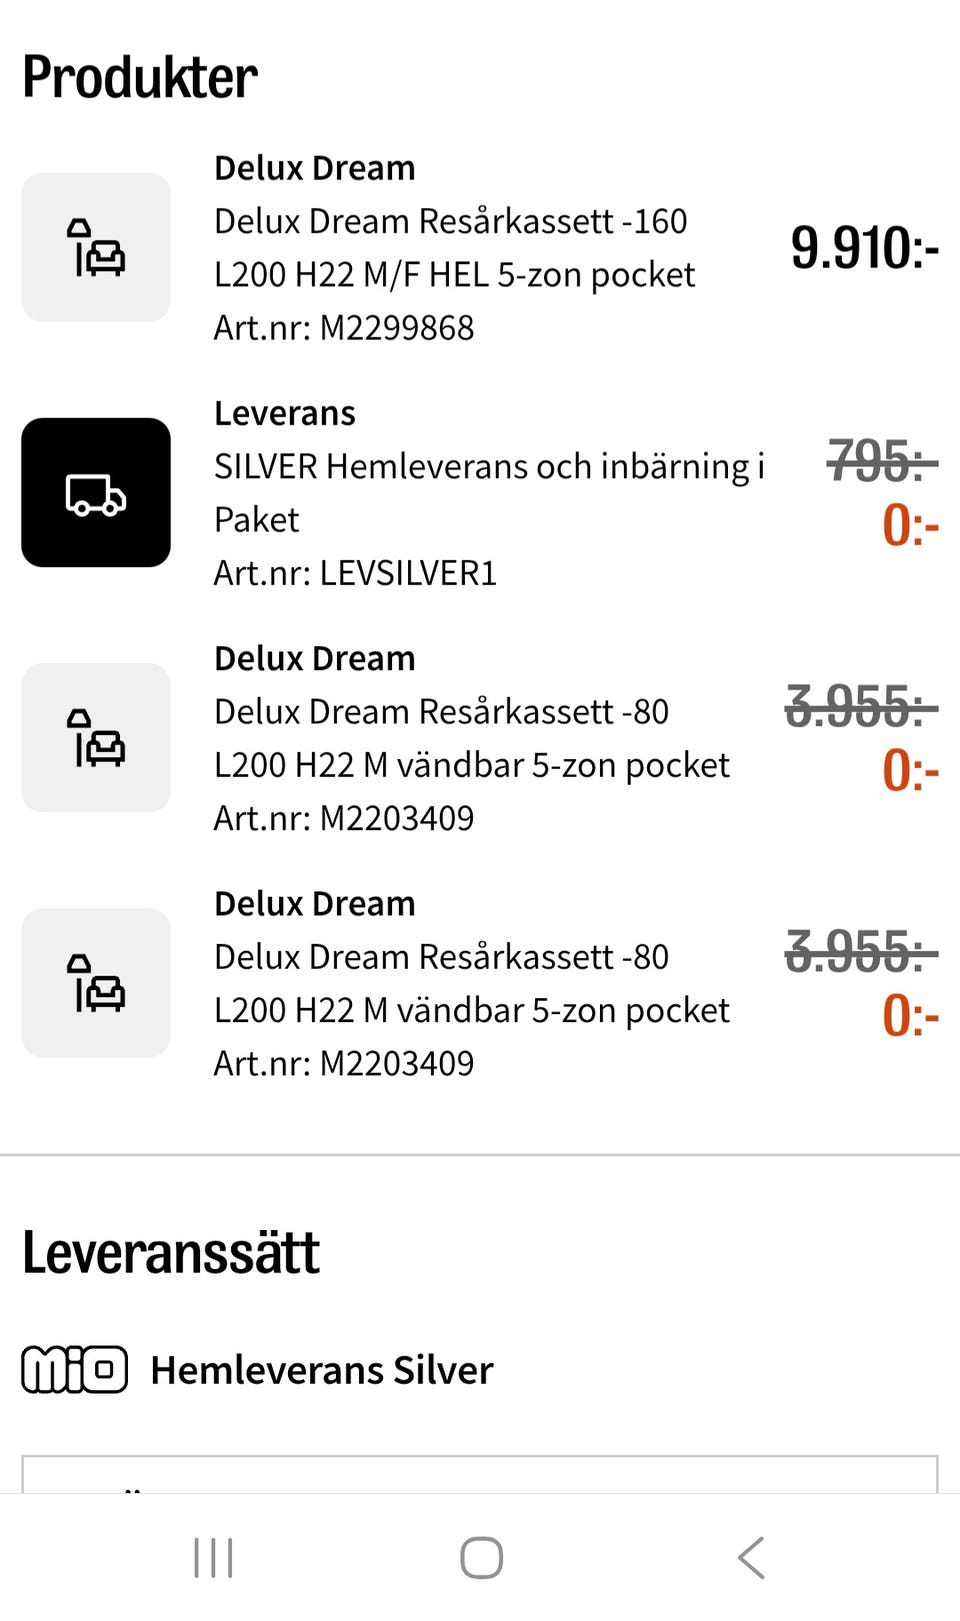
Task: Click the Mio logo under Leveranssätt
Action: tap(75, 1369)
